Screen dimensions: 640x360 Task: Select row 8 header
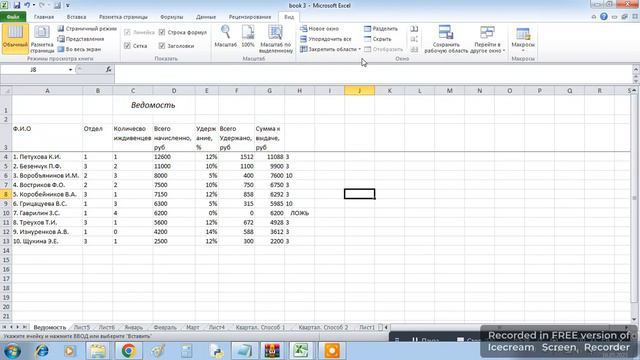[6, 194]
